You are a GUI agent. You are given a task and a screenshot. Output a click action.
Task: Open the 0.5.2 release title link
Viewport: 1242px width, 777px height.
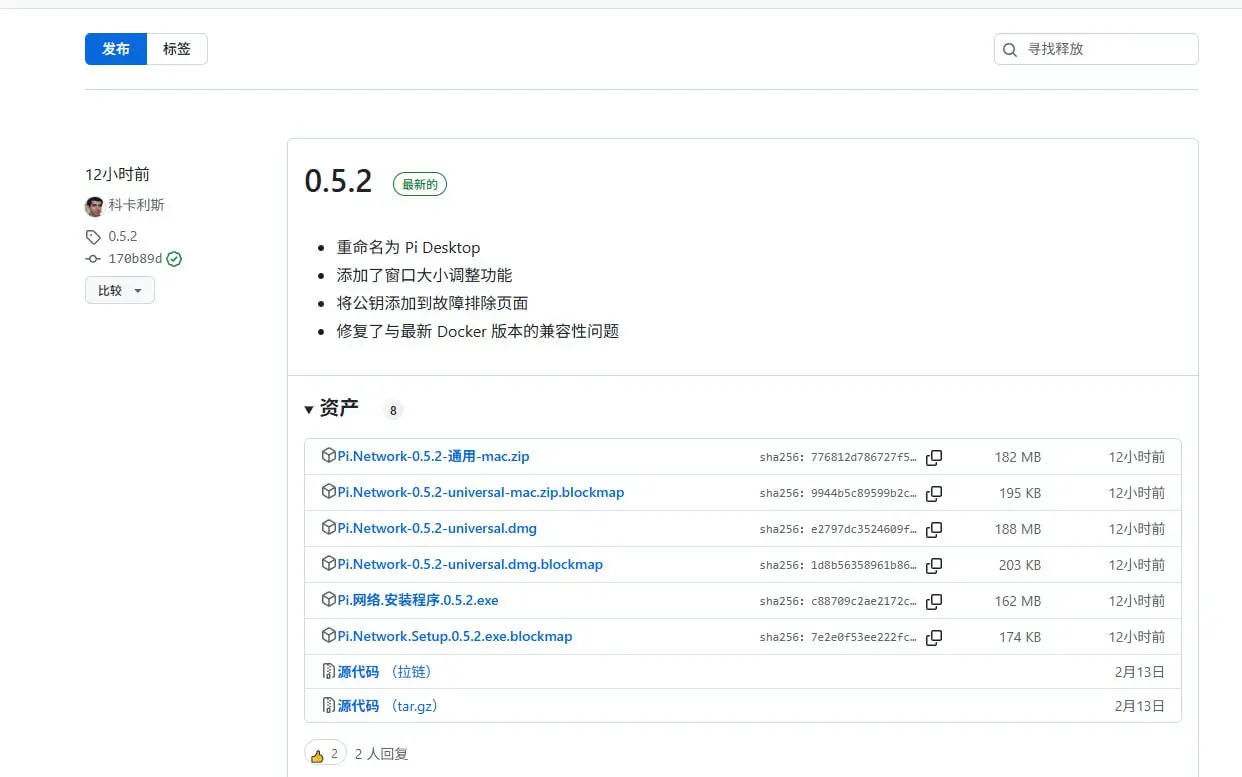[x=338, y=181]
